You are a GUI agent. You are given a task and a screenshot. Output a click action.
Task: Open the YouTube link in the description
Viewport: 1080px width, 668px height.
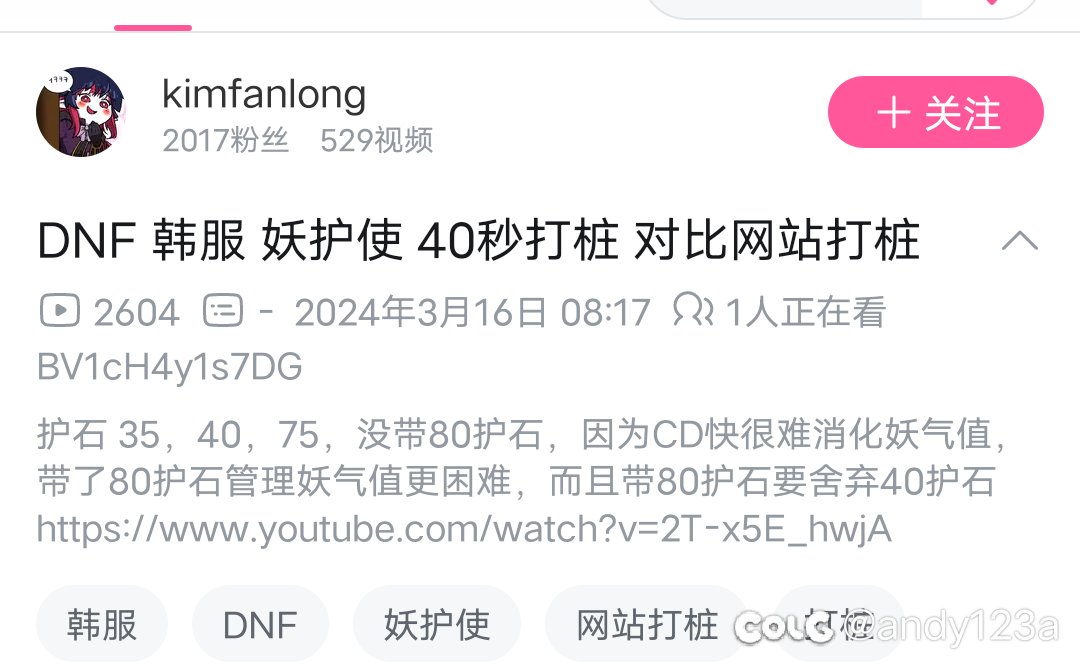coord(464,529)
